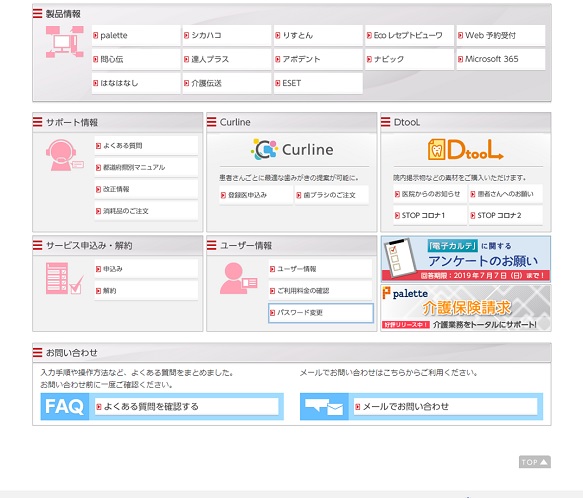Screen dimensions: 583x498
Task: Open Web 予約受付 product page
Action: 500,35
